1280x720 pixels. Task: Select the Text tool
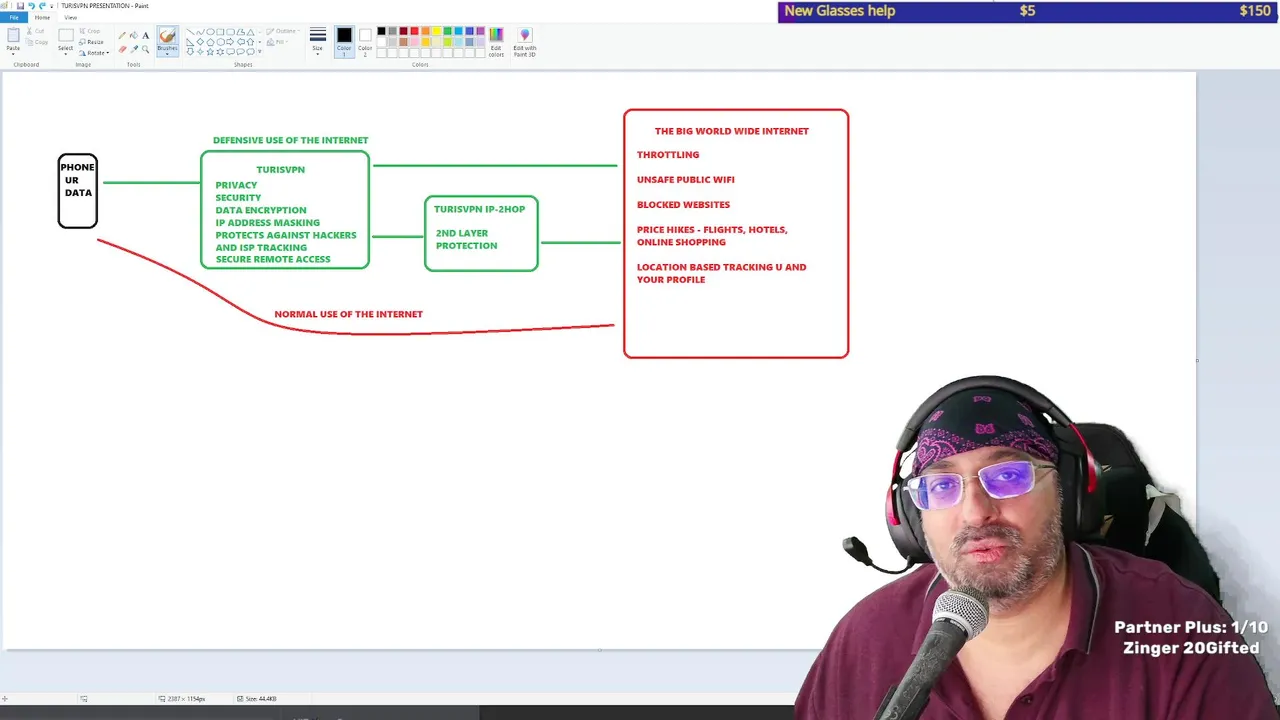tap(146, 35)
